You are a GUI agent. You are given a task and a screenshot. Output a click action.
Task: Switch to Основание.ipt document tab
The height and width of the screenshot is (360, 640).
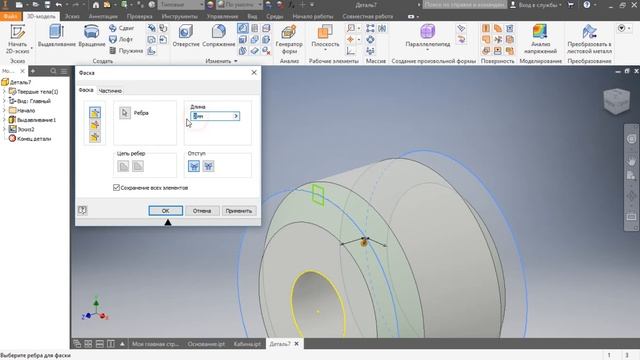tap(206, 344)
